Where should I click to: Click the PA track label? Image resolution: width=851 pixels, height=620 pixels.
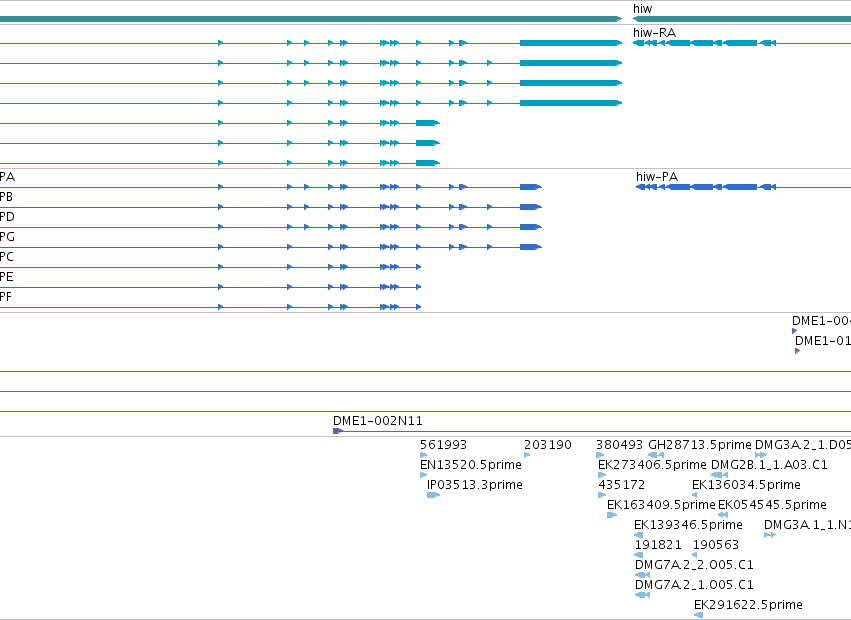[x=7, y=176]
